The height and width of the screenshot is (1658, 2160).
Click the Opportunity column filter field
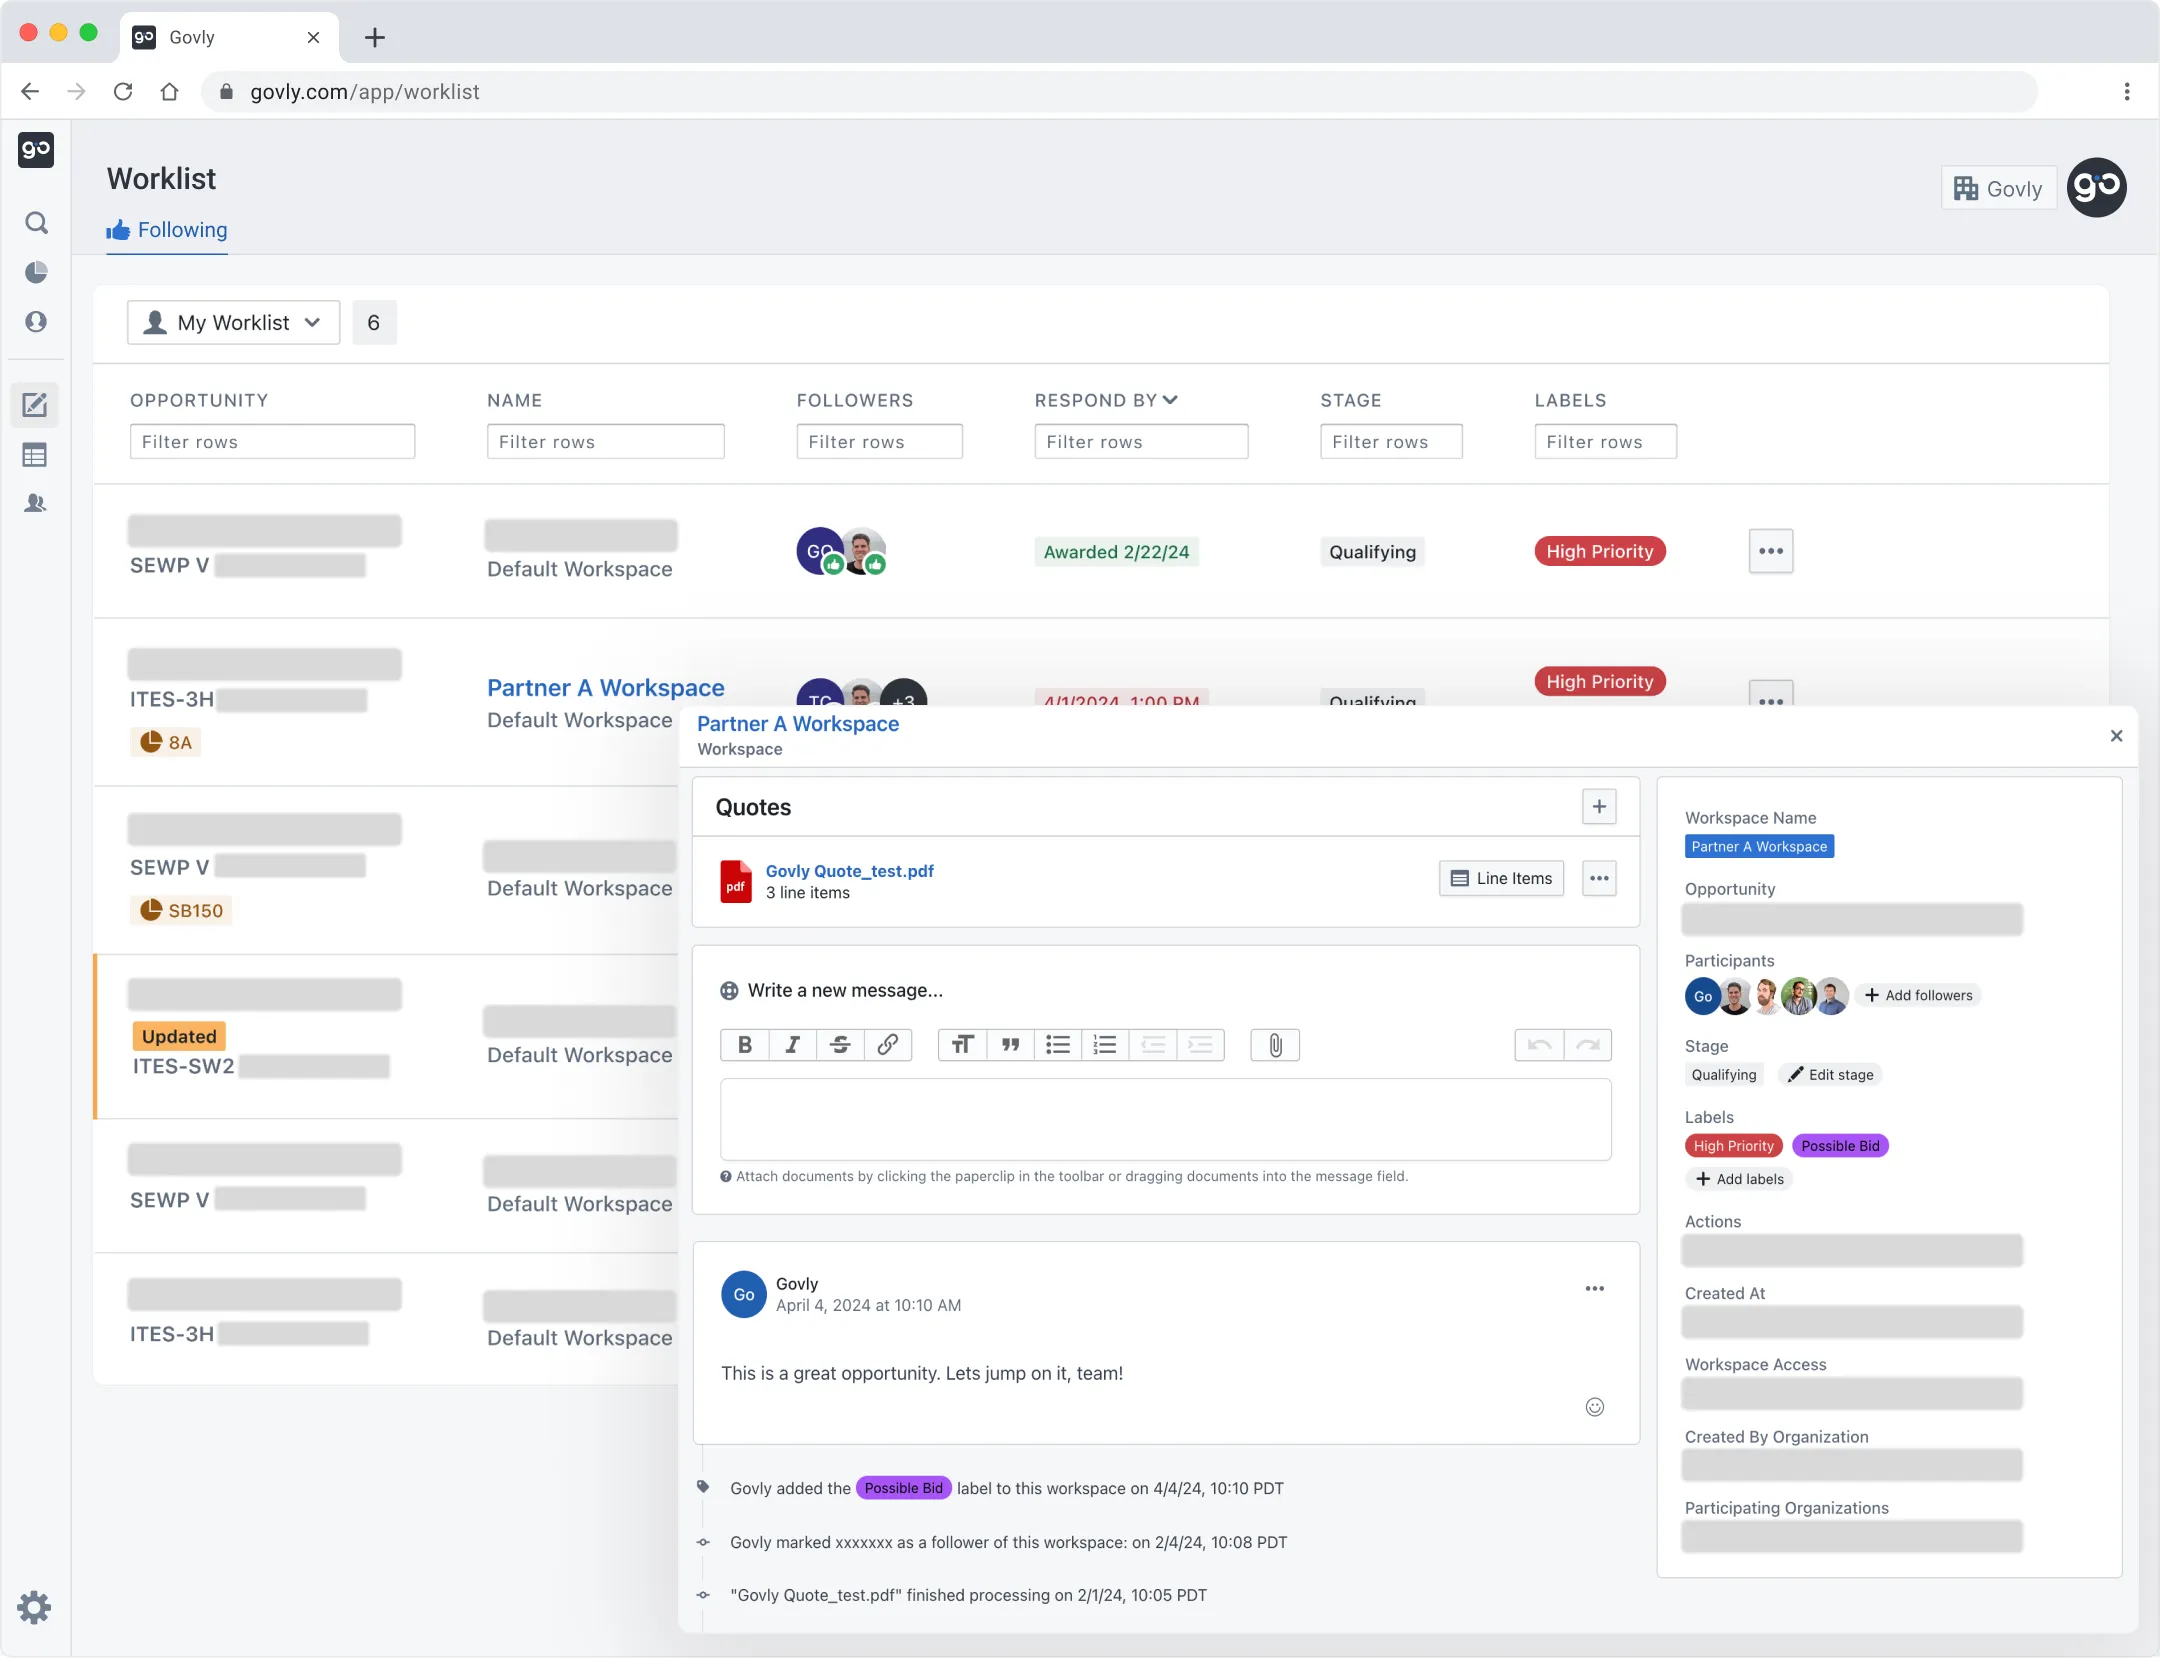272,442
